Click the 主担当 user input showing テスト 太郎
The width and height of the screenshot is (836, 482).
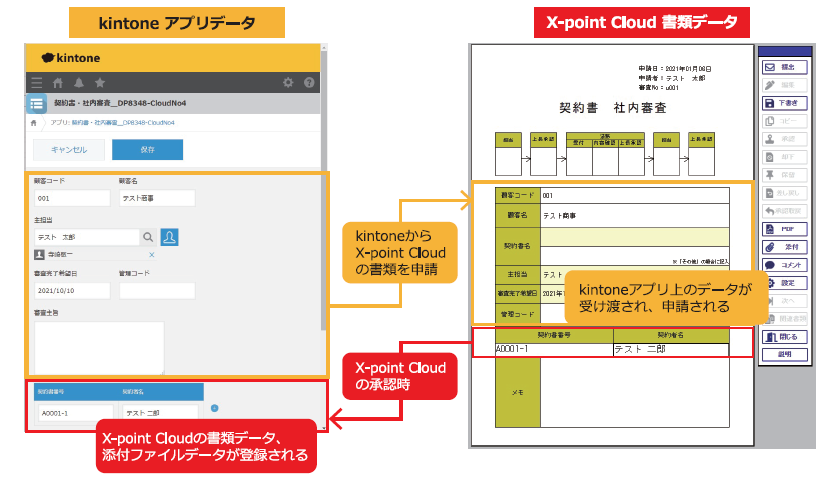click(x=86, y=237)
